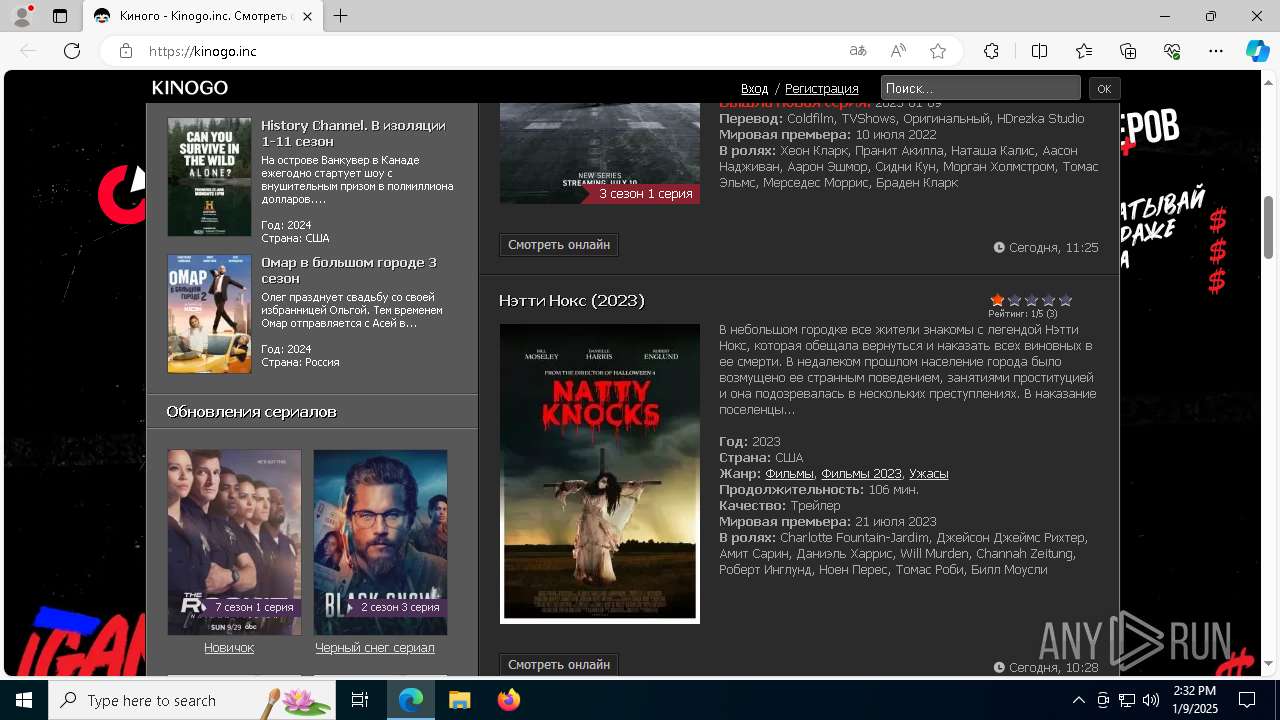Viewport: 1280px width, 720px height.
Task: Click the 3 сезон 1 серия poster
Action: 600,153
